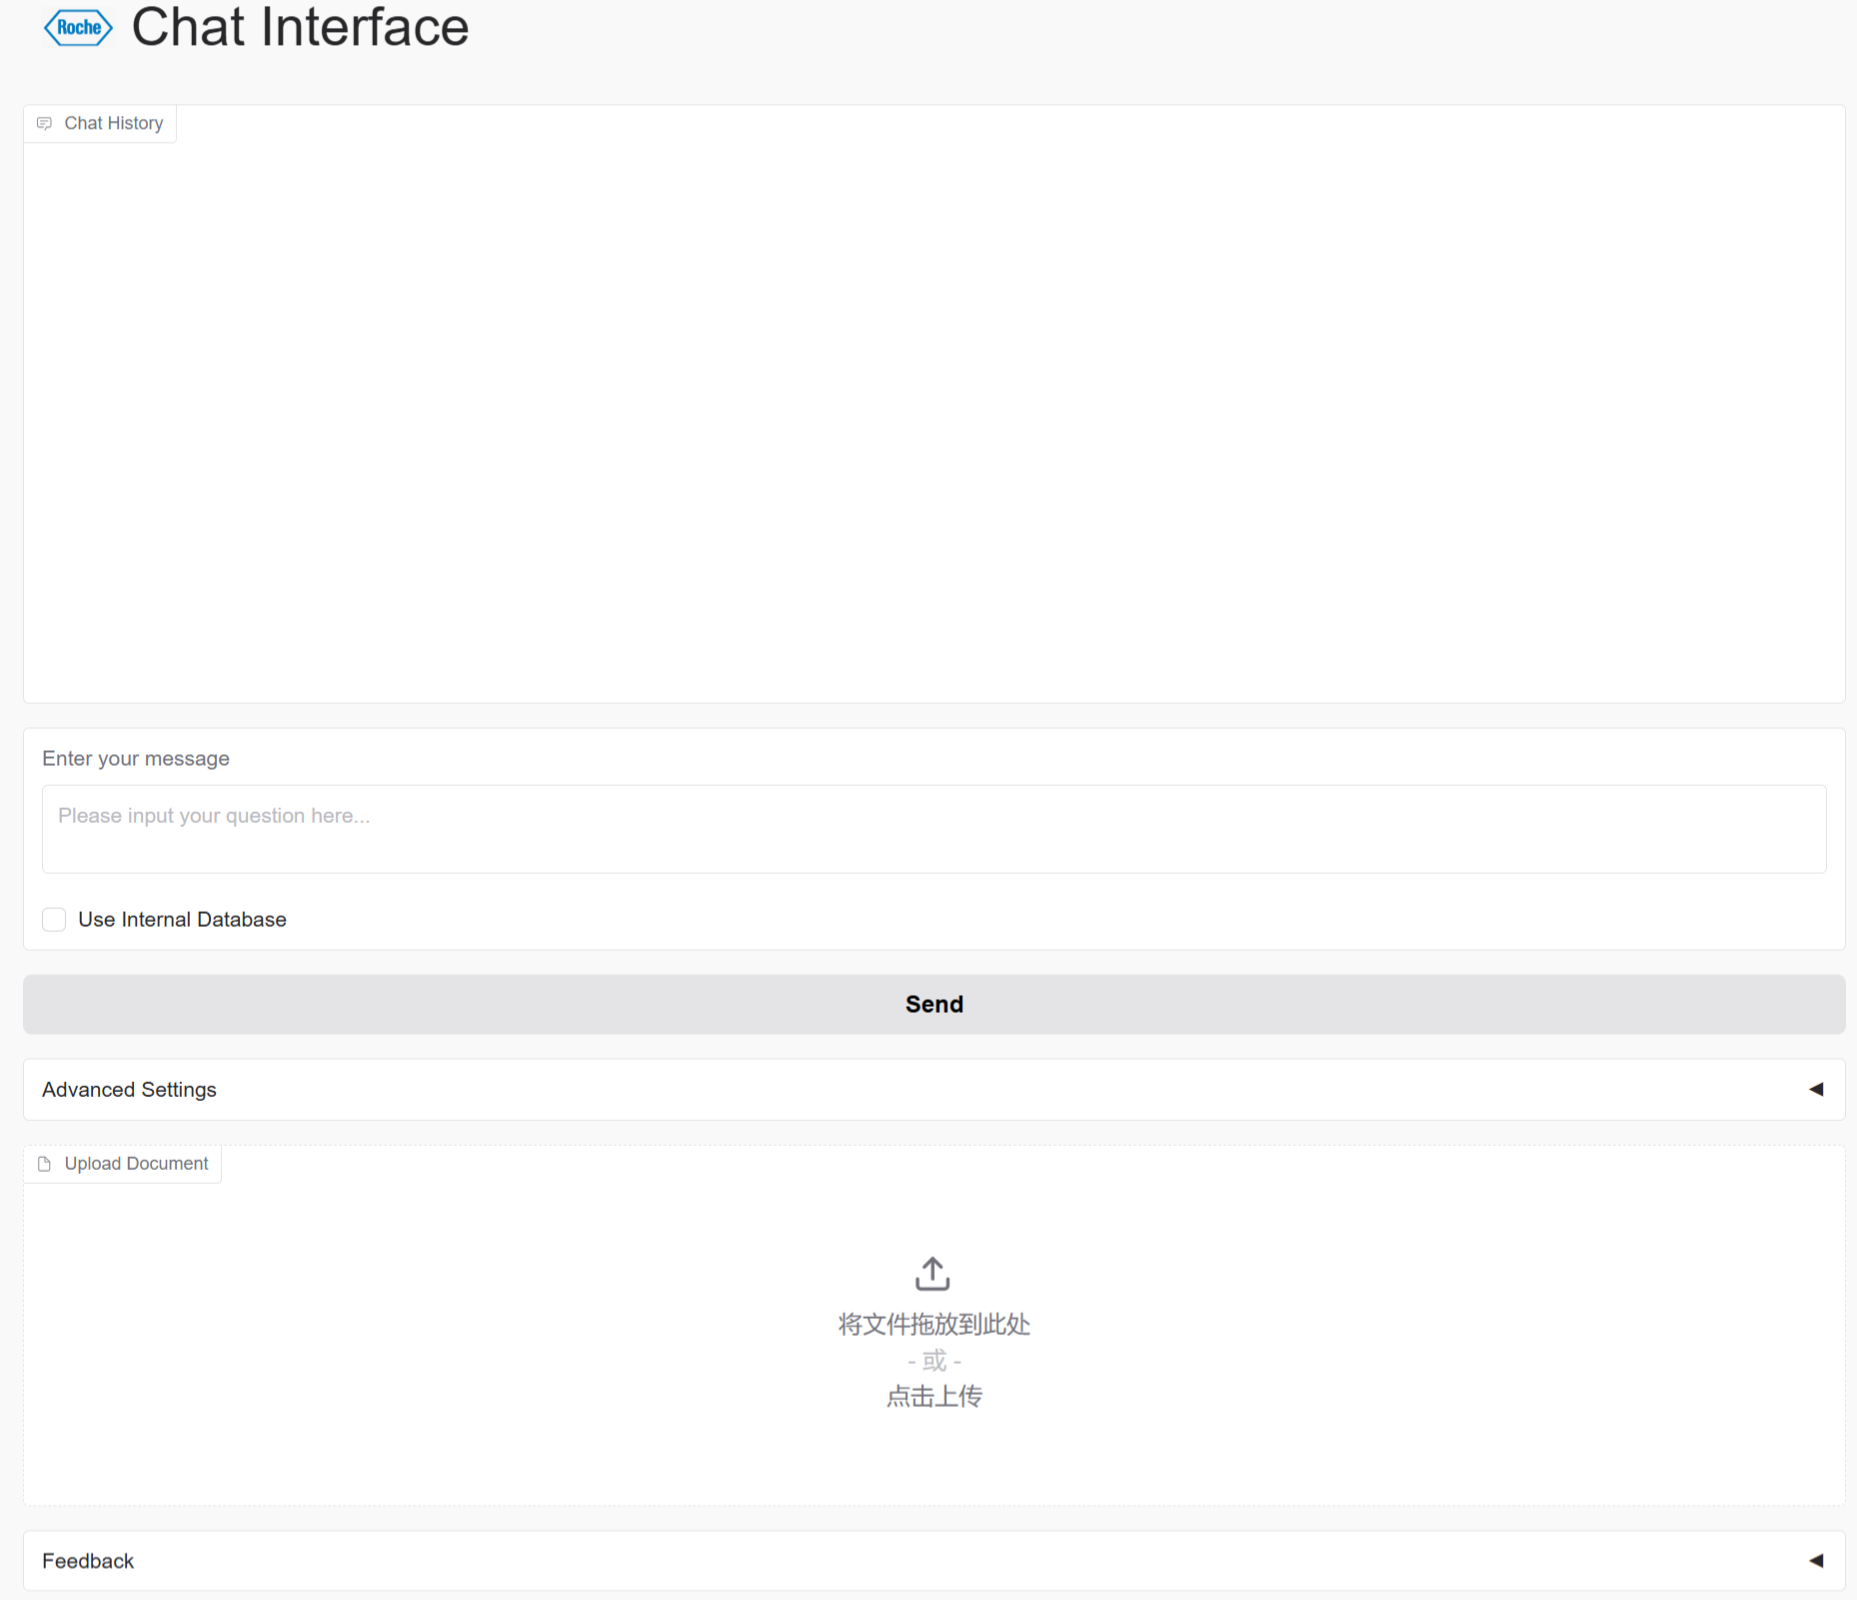1857x1600 pixels.
Task: Click the upload arrow icon
Action: (932, 1274)
